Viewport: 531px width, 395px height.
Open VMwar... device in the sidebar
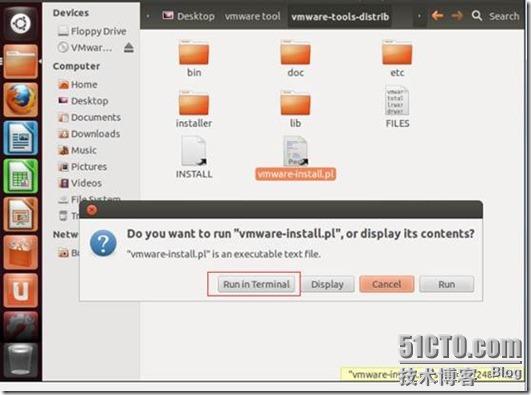point(85,48)
